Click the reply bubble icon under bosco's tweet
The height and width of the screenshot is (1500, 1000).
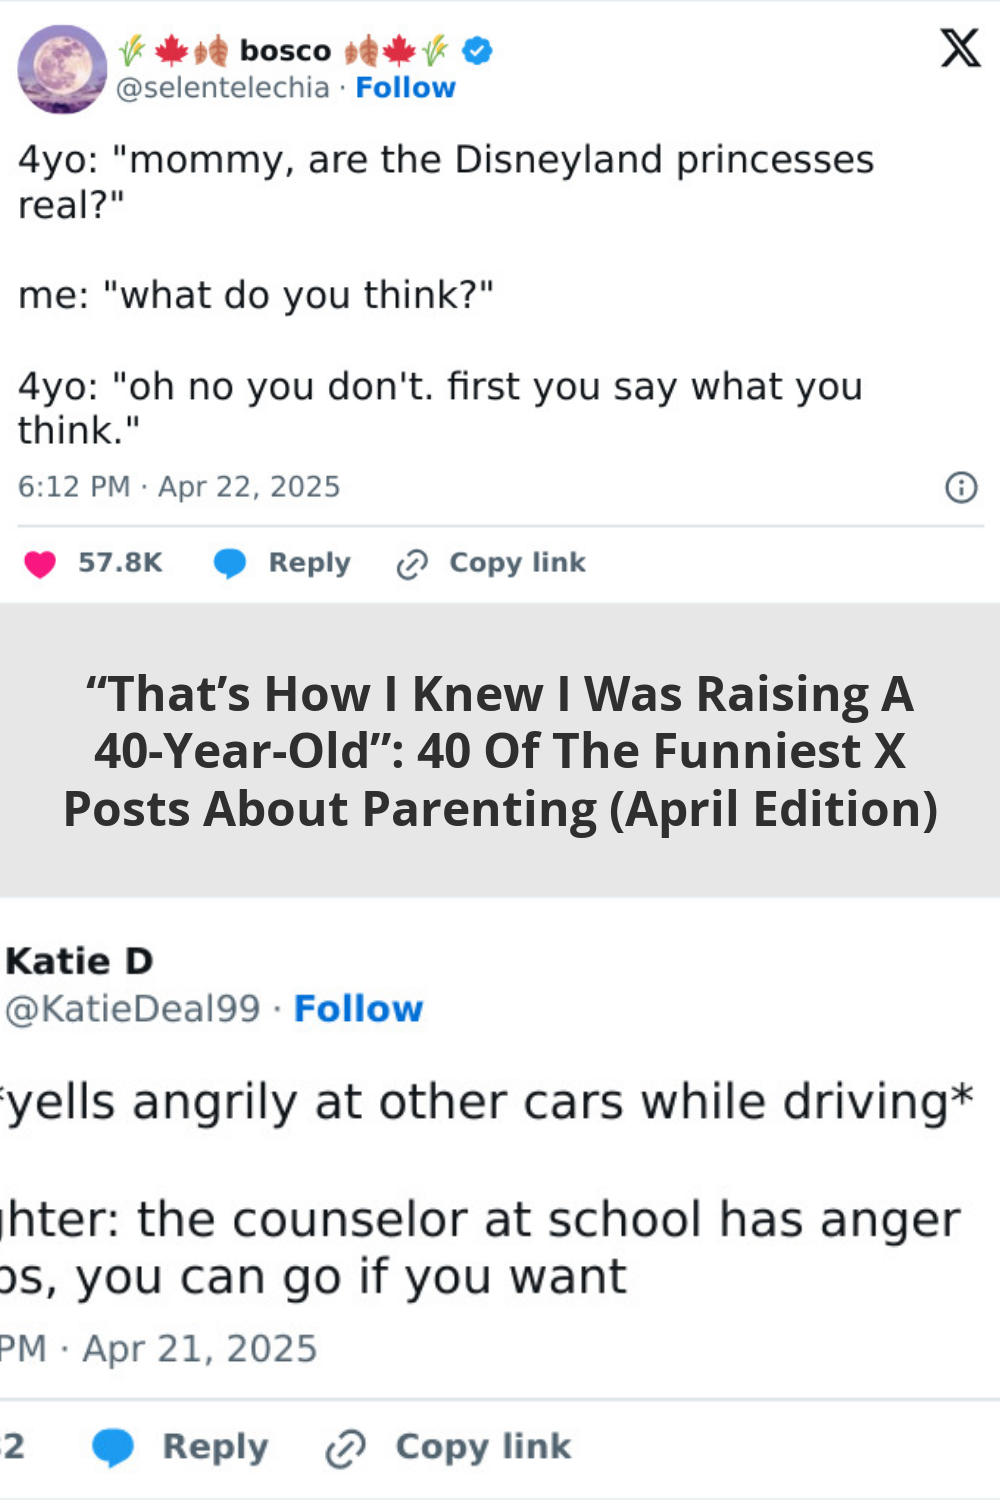tap(230, 564)
